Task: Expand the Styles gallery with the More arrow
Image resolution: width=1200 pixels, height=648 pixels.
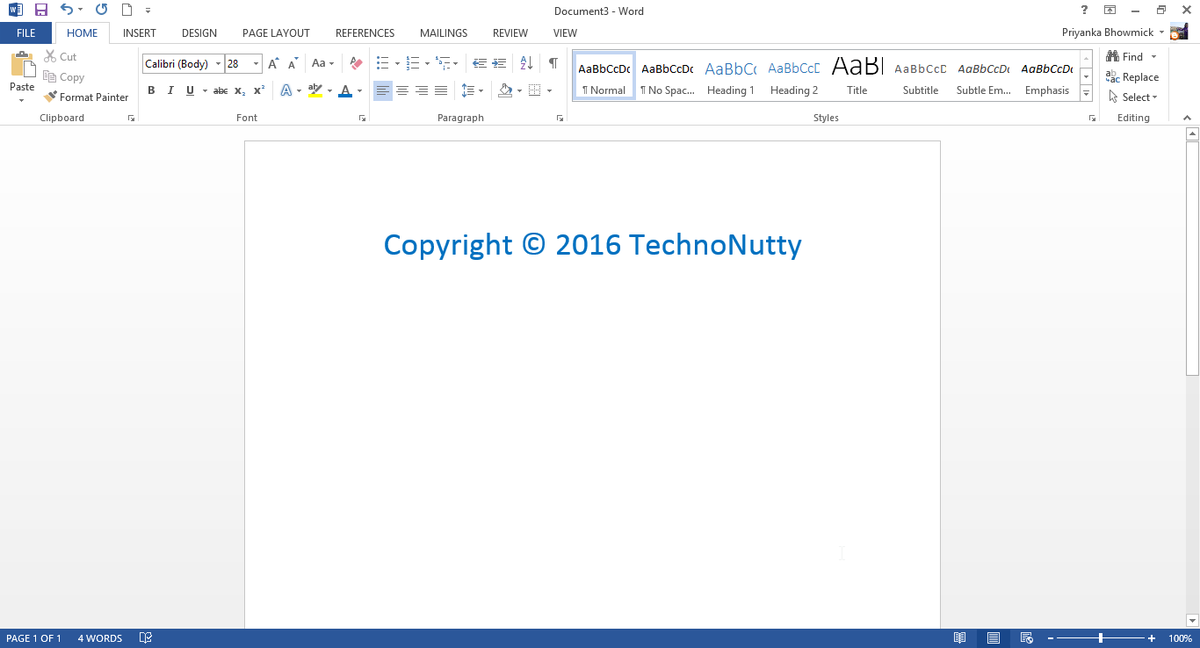Action: point(1086,92)
